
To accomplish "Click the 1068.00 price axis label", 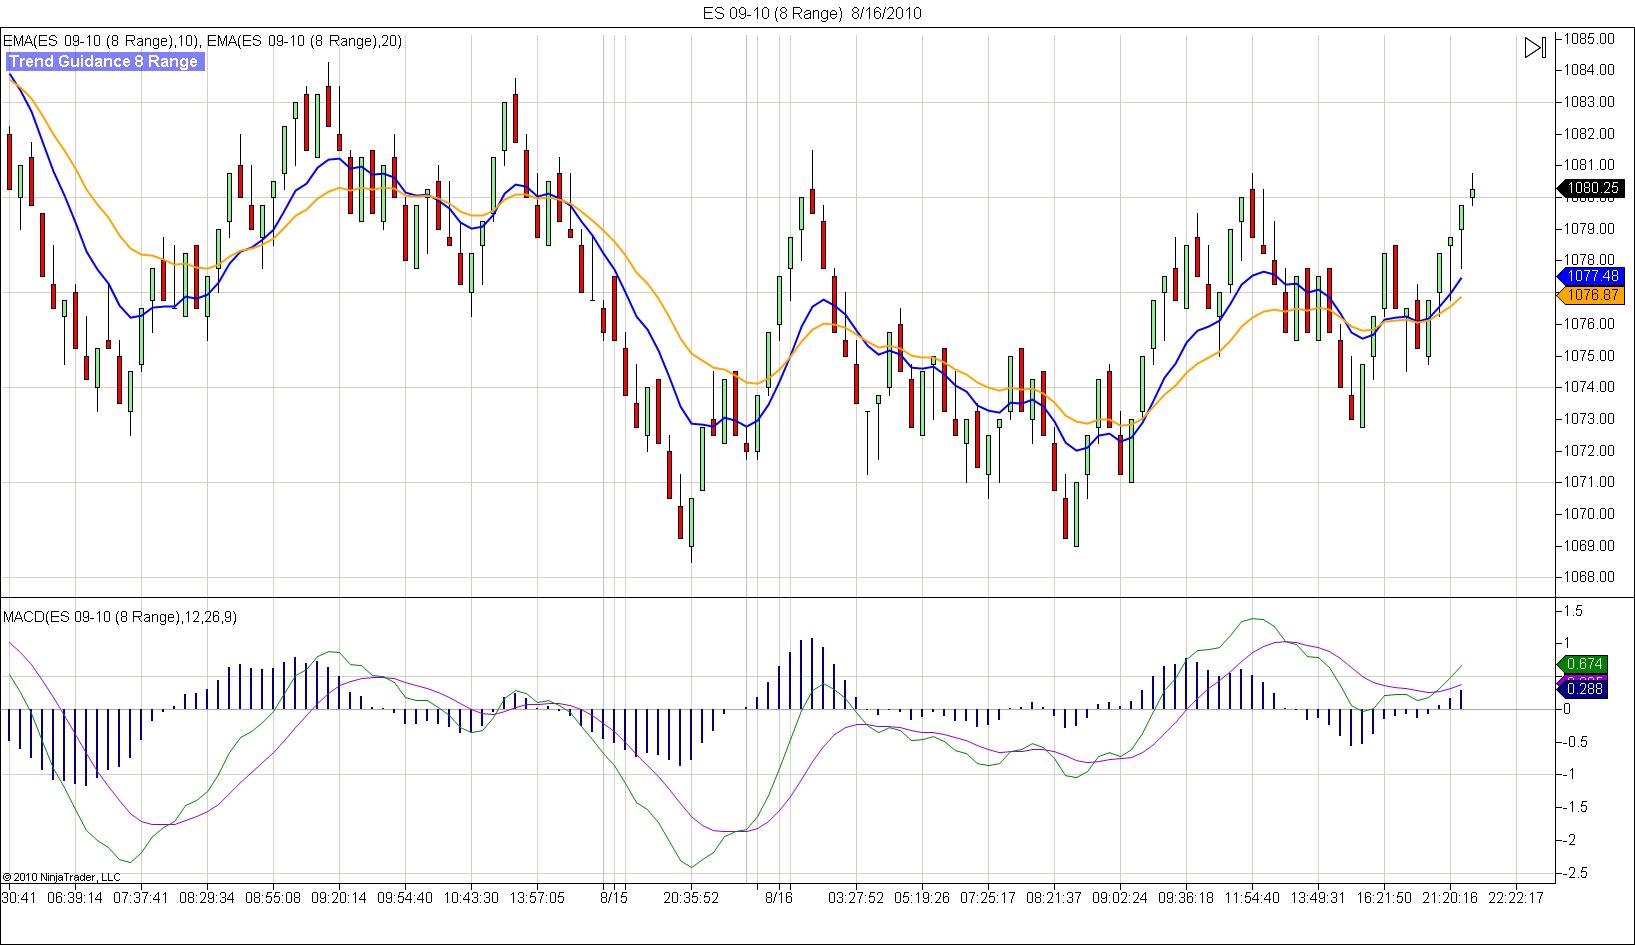I will pos(1590,577).
